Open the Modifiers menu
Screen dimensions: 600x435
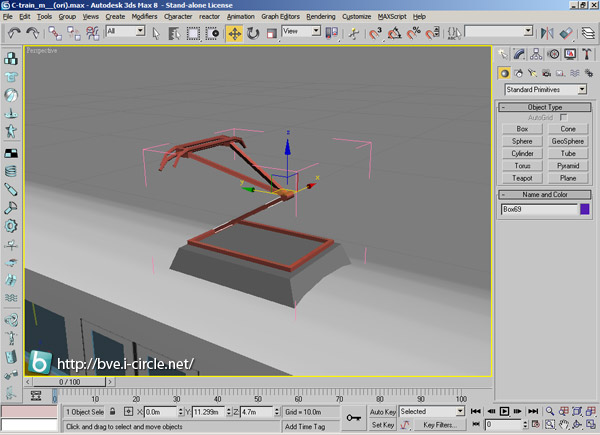point(144,17)
